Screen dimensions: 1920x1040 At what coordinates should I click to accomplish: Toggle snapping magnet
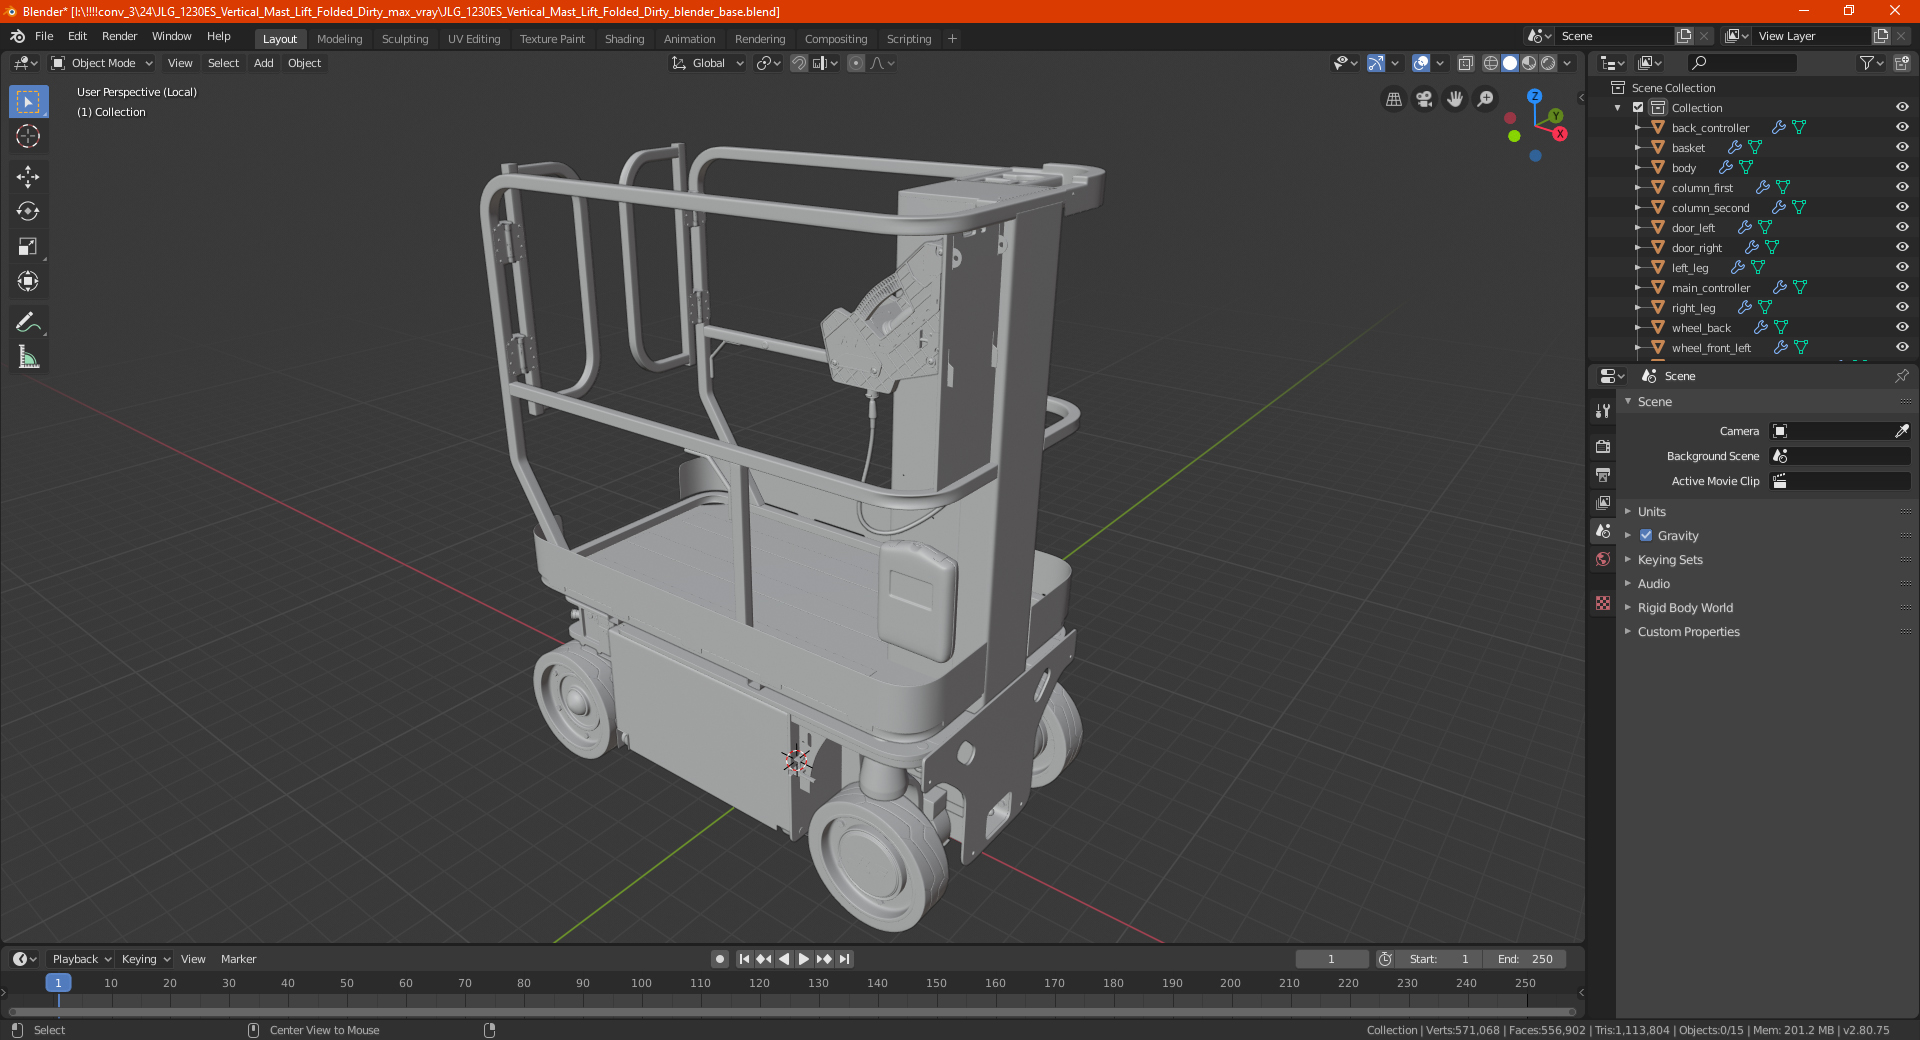(799, 63)
